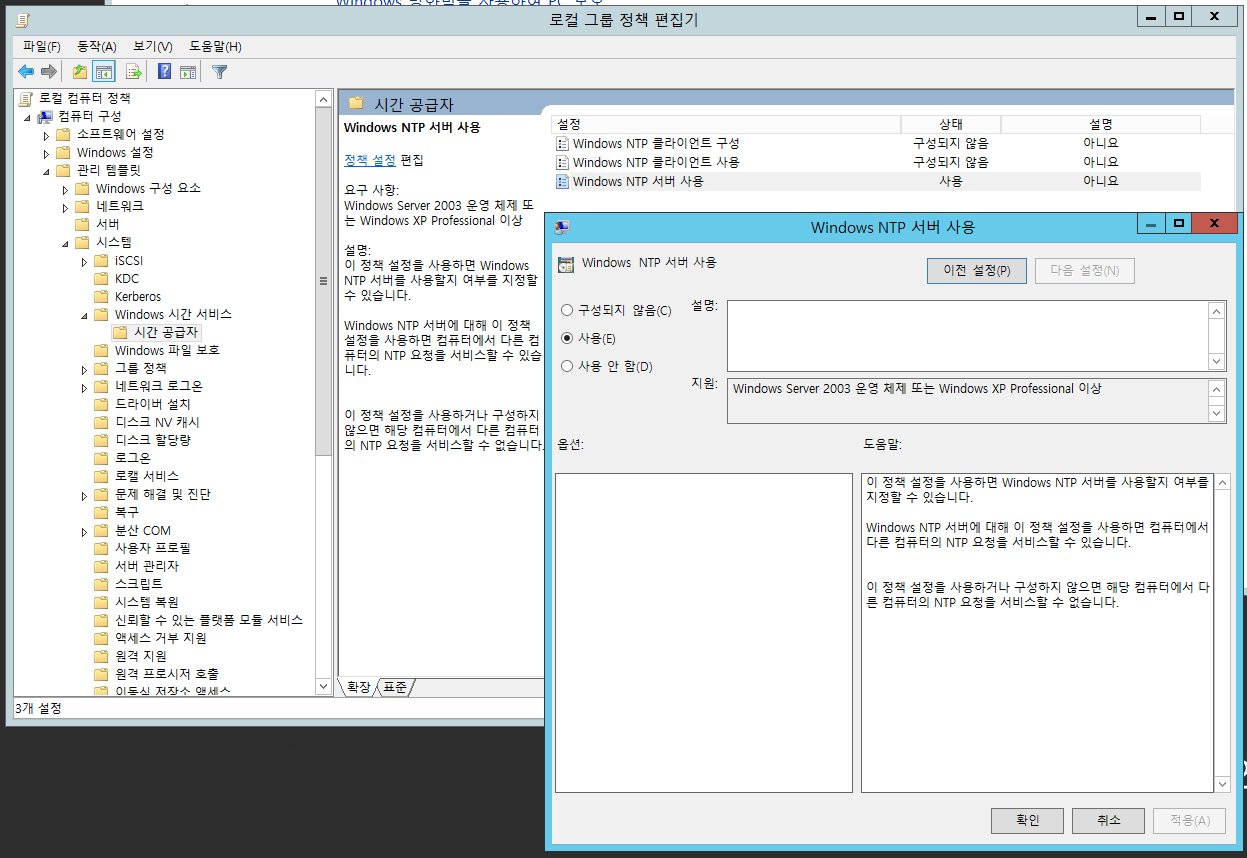Expand the iSCSI node

(x=84, y=261)
